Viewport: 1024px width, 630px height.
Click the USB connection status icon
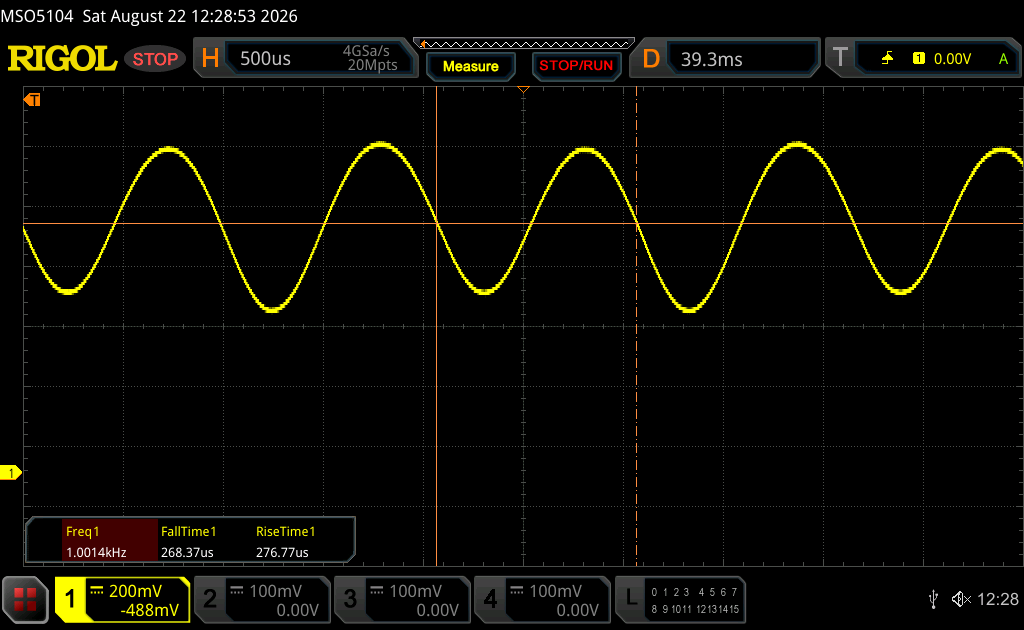[x=933, y=599]
